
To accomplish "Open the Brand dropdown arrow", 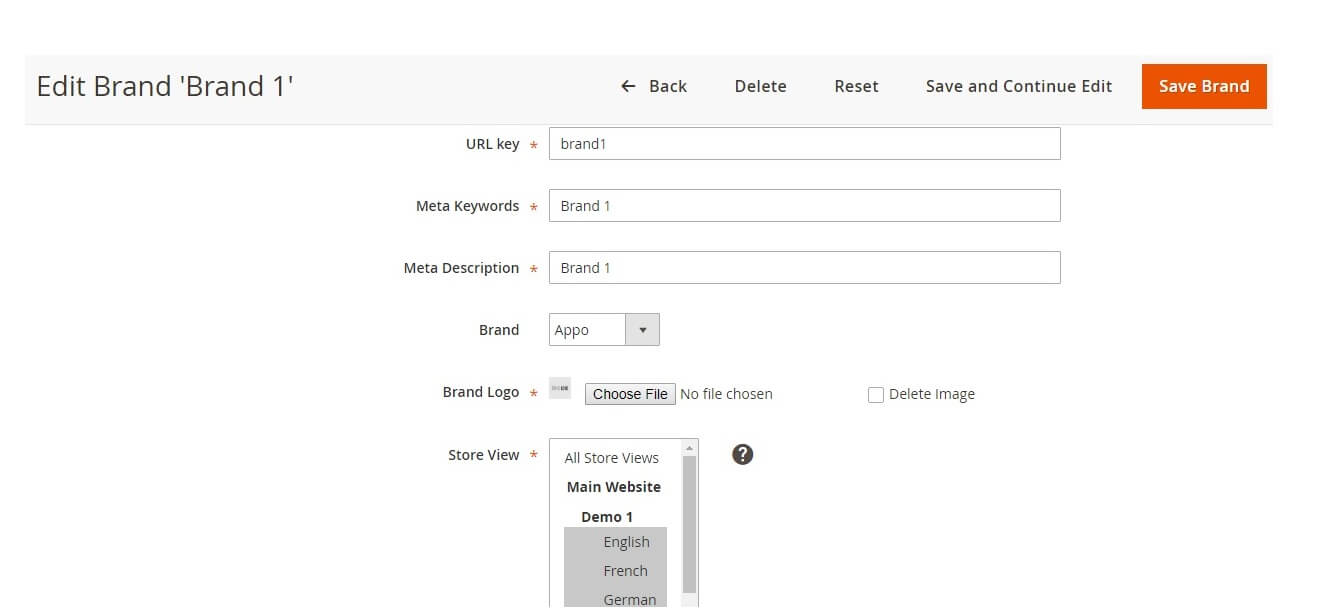I will (x=642, y=330).
